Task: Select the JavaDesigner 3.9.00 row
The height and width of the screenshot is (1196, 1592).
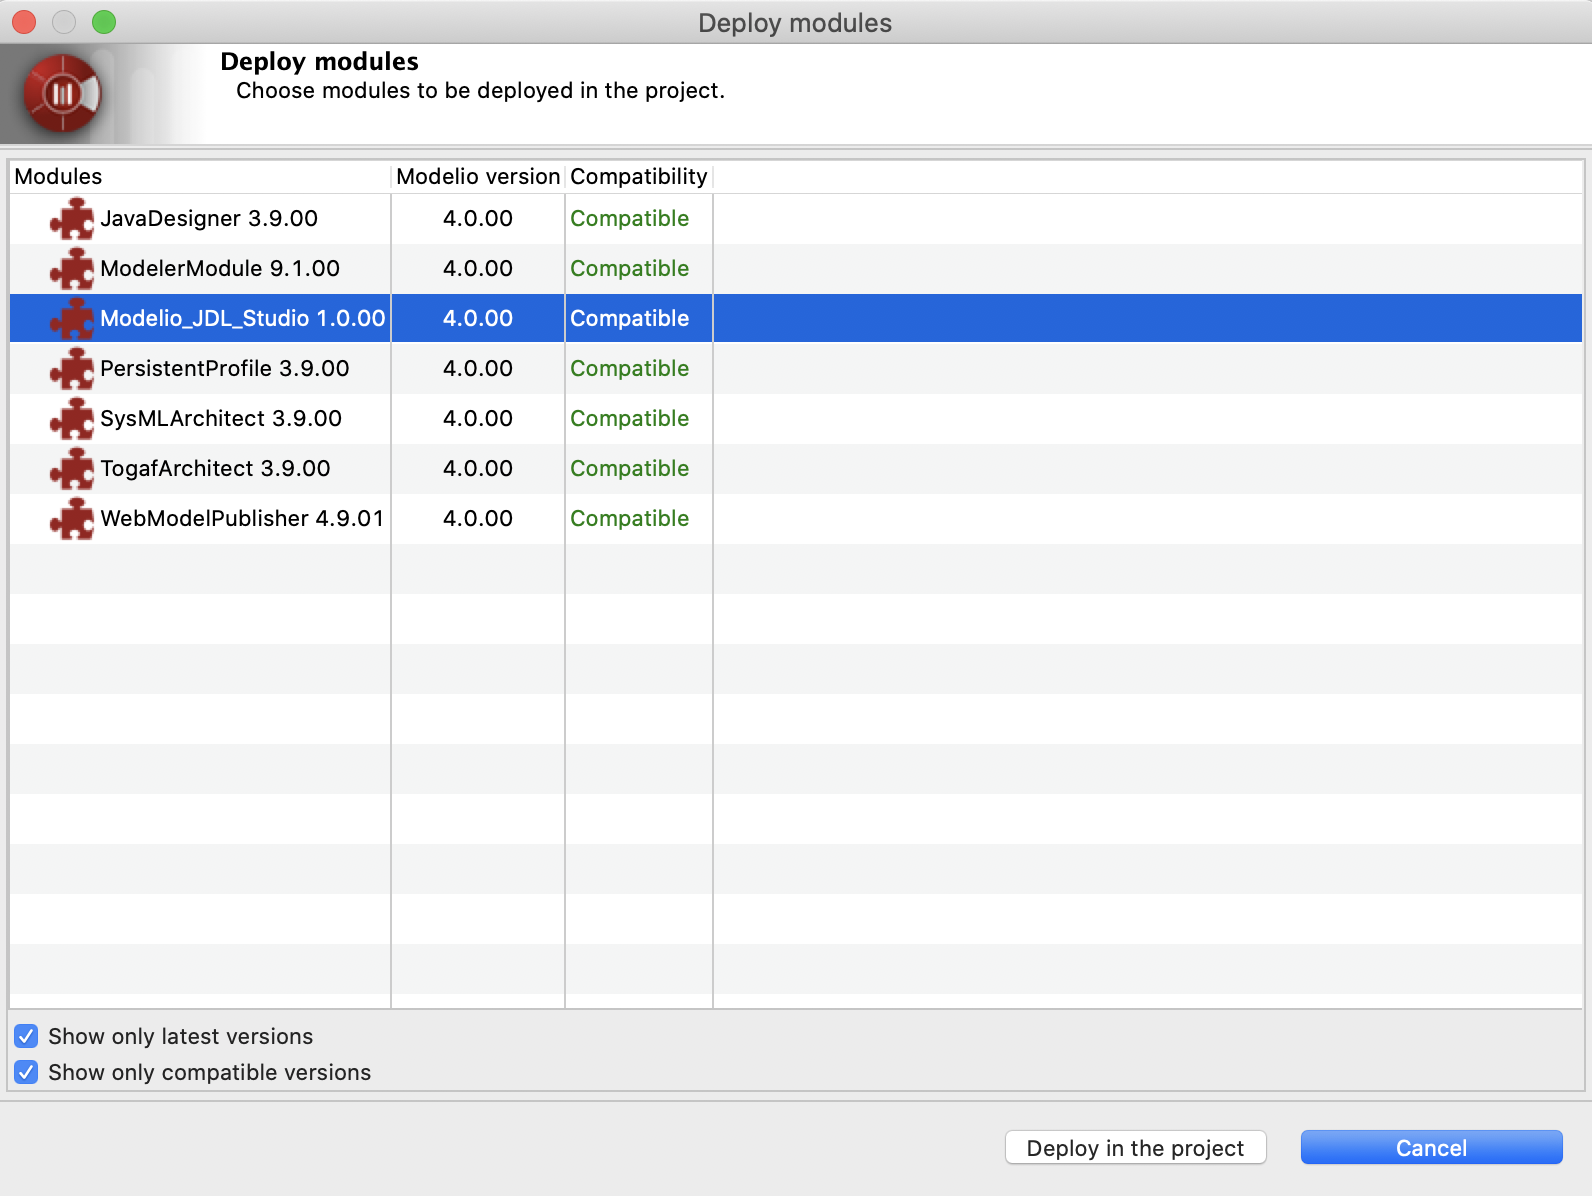Action: pos(796,219)
